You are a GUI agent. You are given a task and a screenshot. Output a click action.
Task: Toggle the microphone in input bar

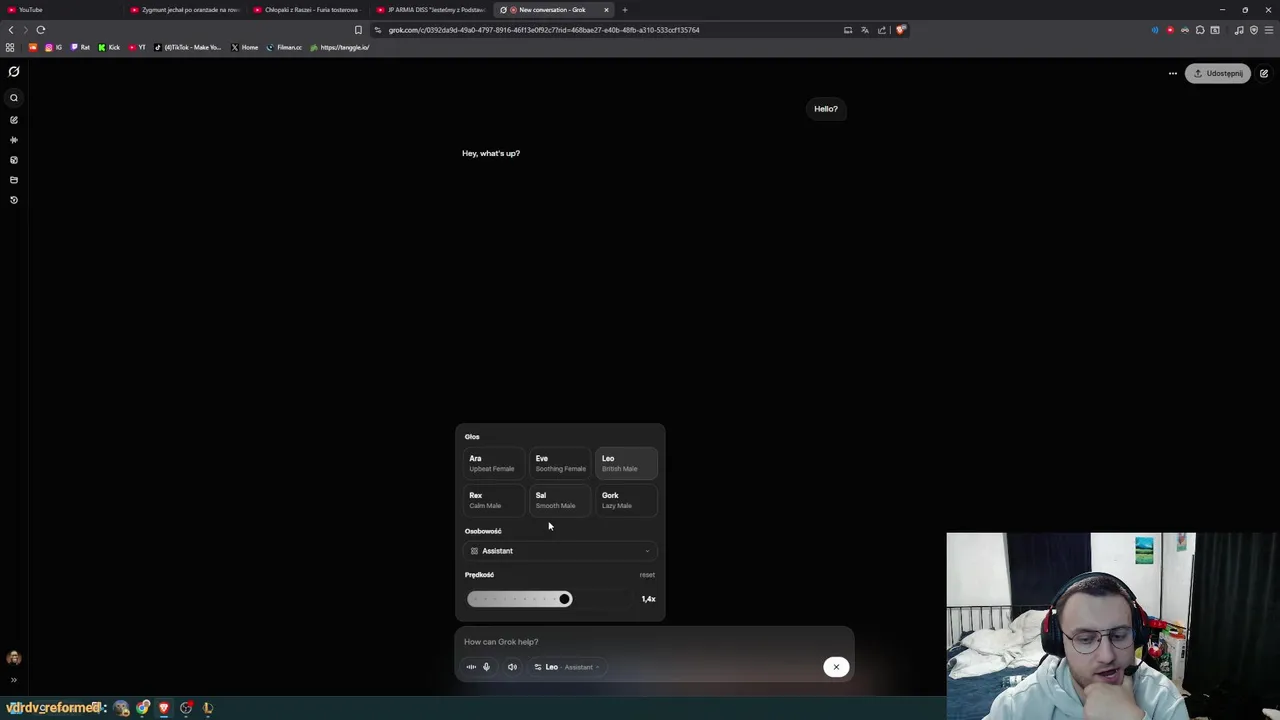(487, 667)
